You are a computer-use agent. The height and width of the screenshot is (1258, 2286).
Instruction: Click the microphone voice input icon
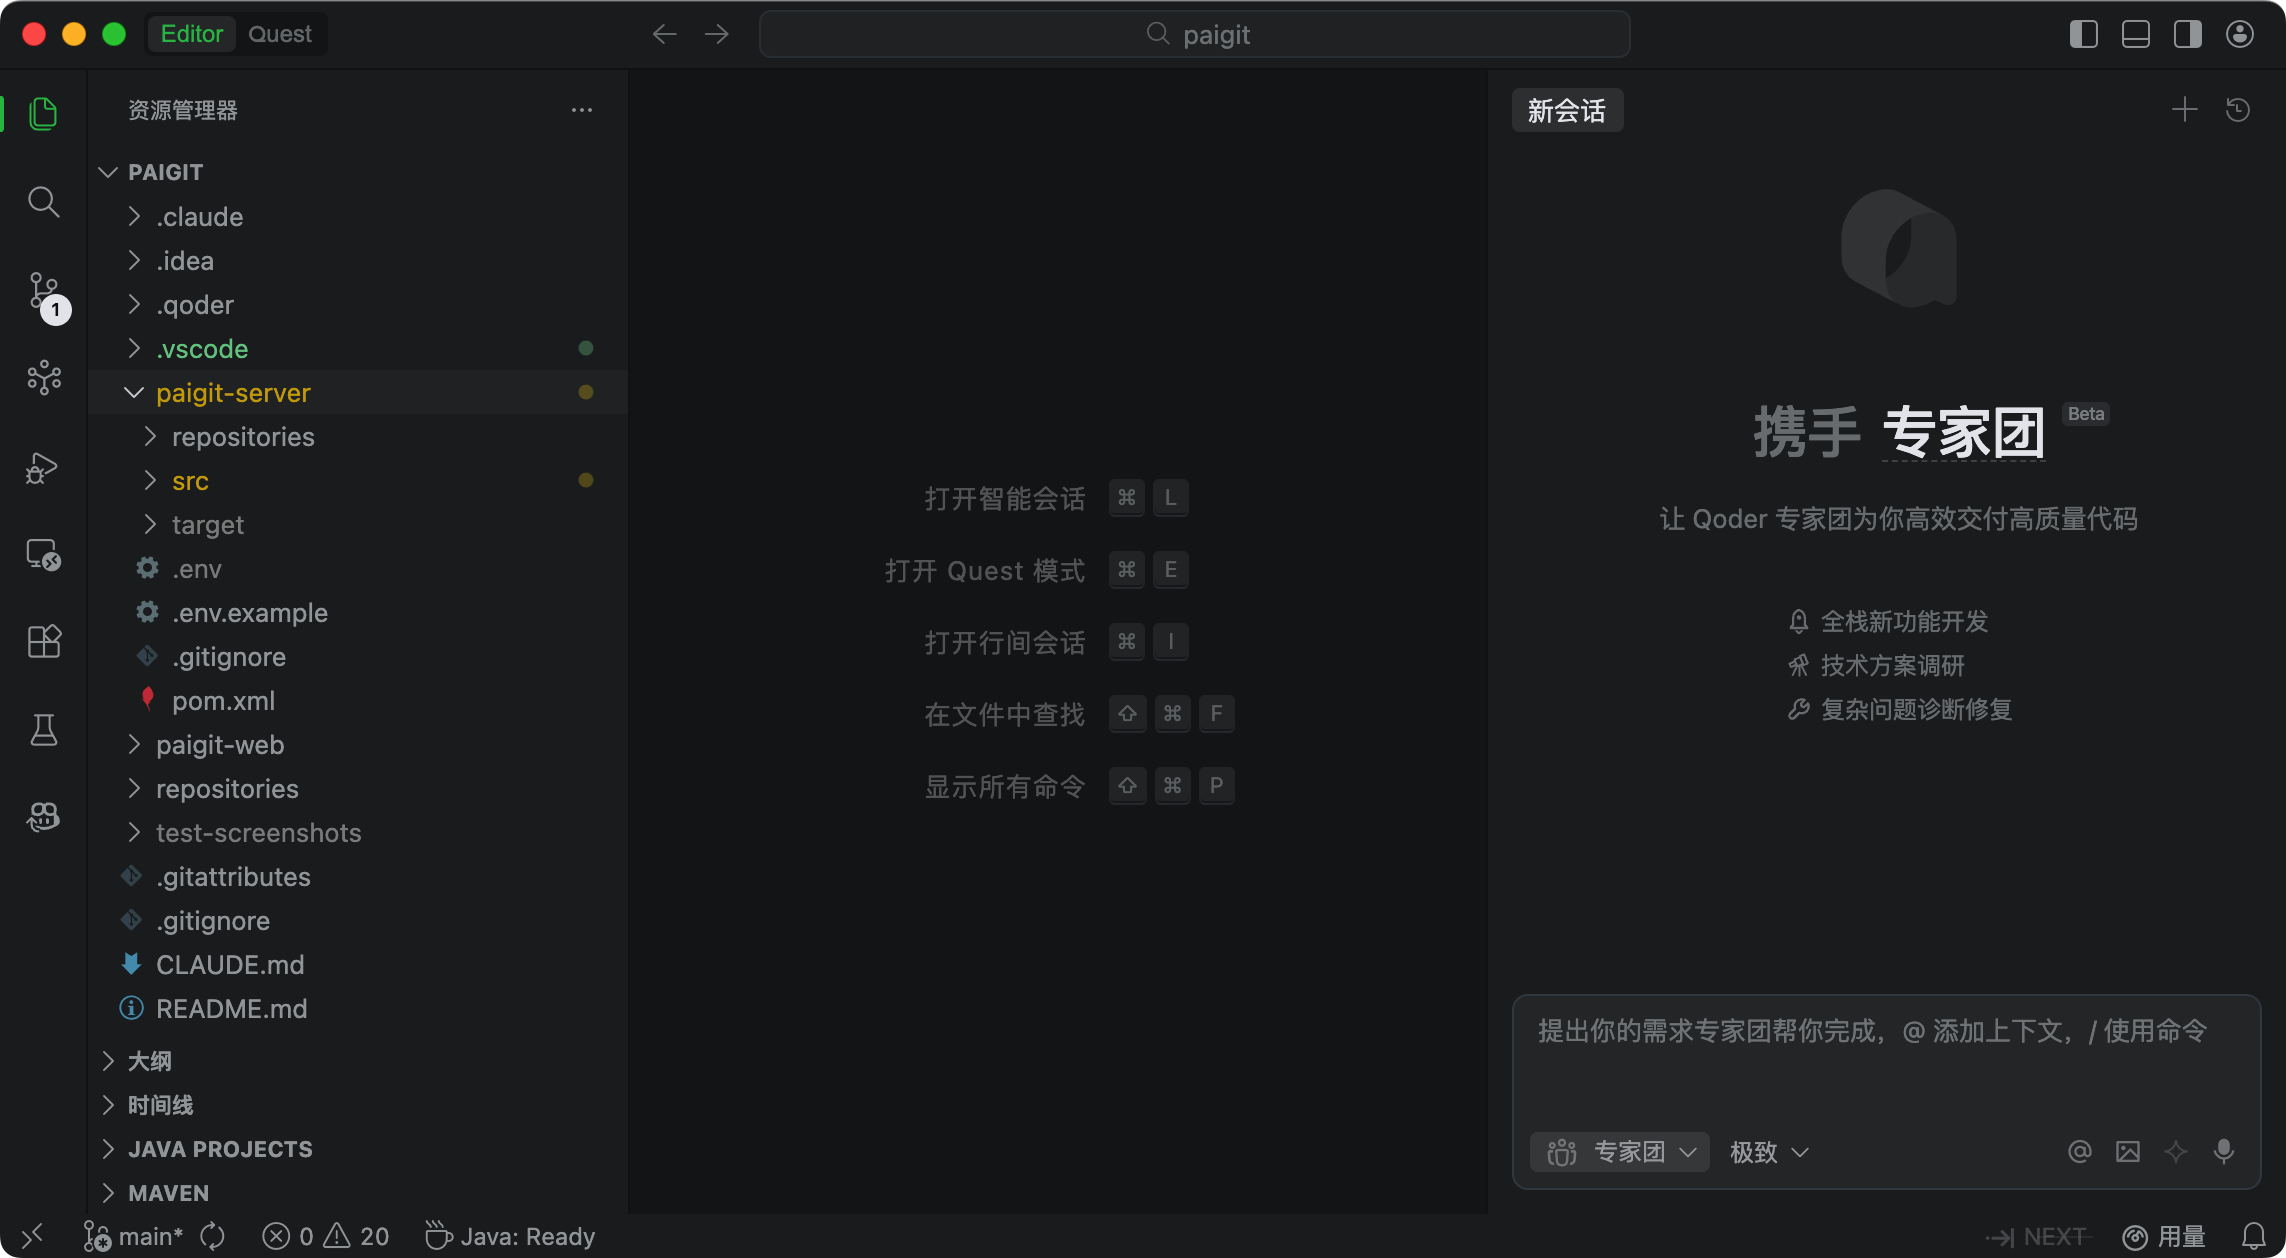pos(2224,1152)
